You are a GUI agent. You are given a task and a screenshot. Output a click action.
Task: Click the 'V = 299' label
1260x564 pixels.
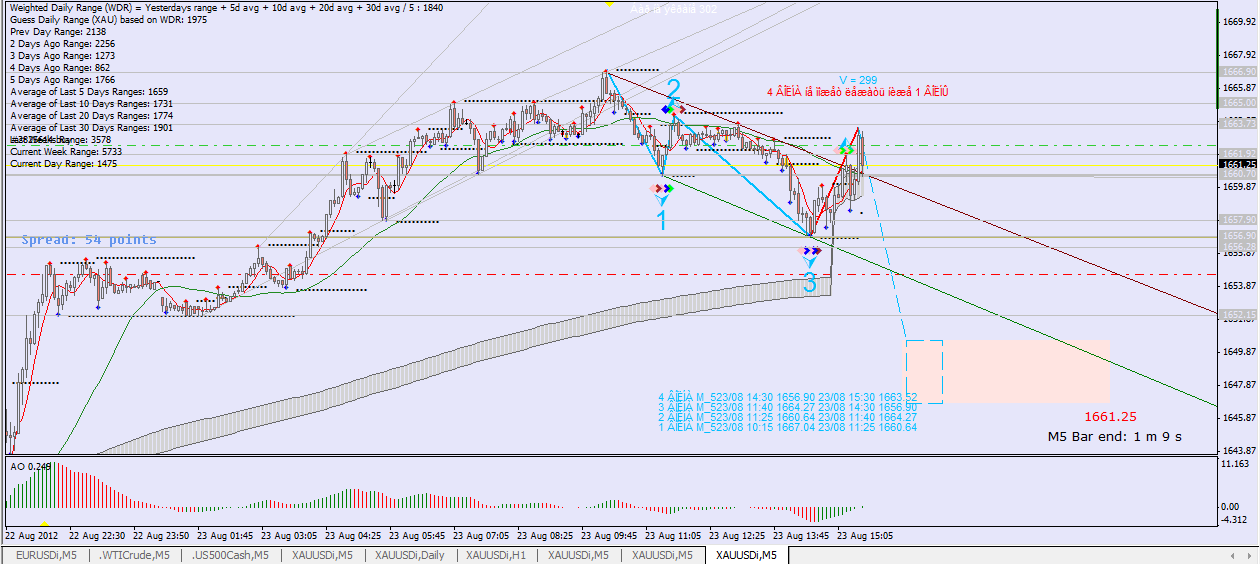coord(858,80)
